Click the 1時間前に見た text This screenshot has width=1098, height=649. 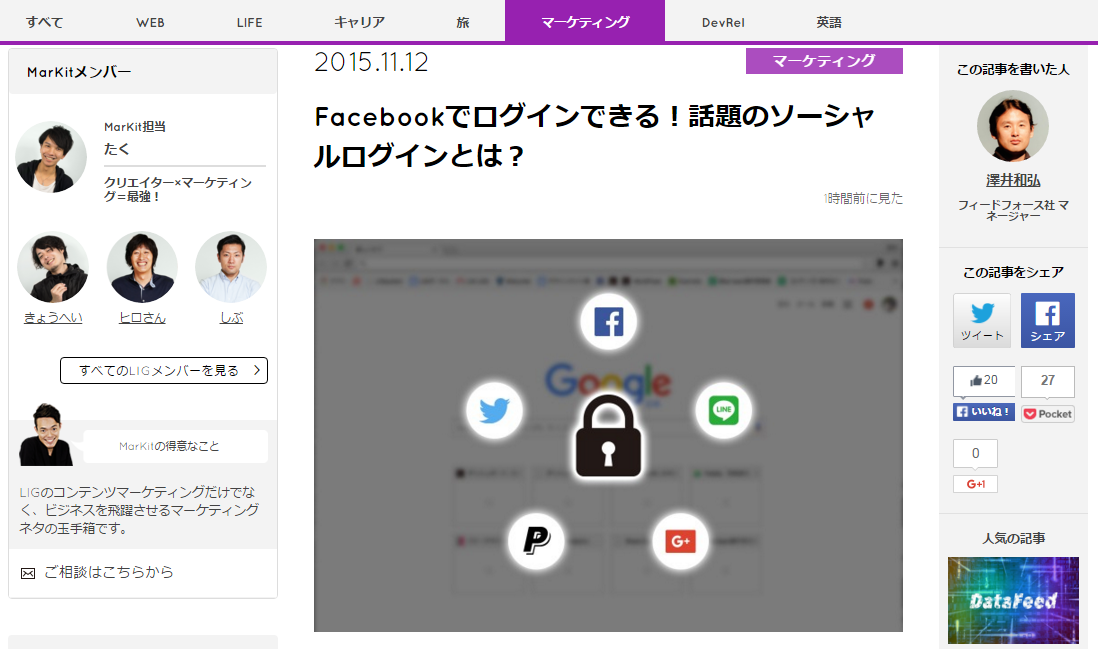pyautogui.click(x=863, y=198)
